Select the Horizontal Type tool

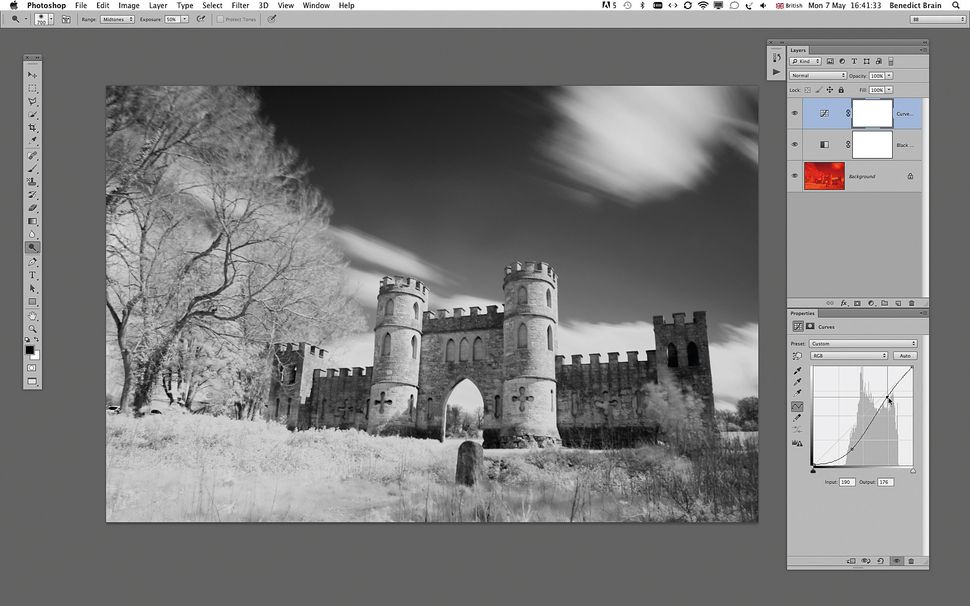pyautogui.click(x=33, y=274)
